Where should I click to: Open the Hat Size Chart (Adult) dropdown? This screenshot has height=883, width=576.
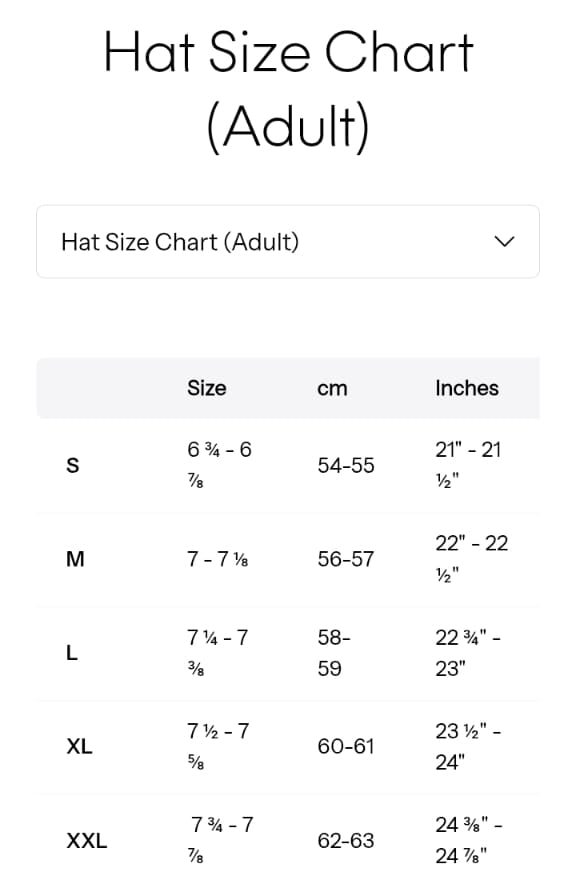click(288, 242)
